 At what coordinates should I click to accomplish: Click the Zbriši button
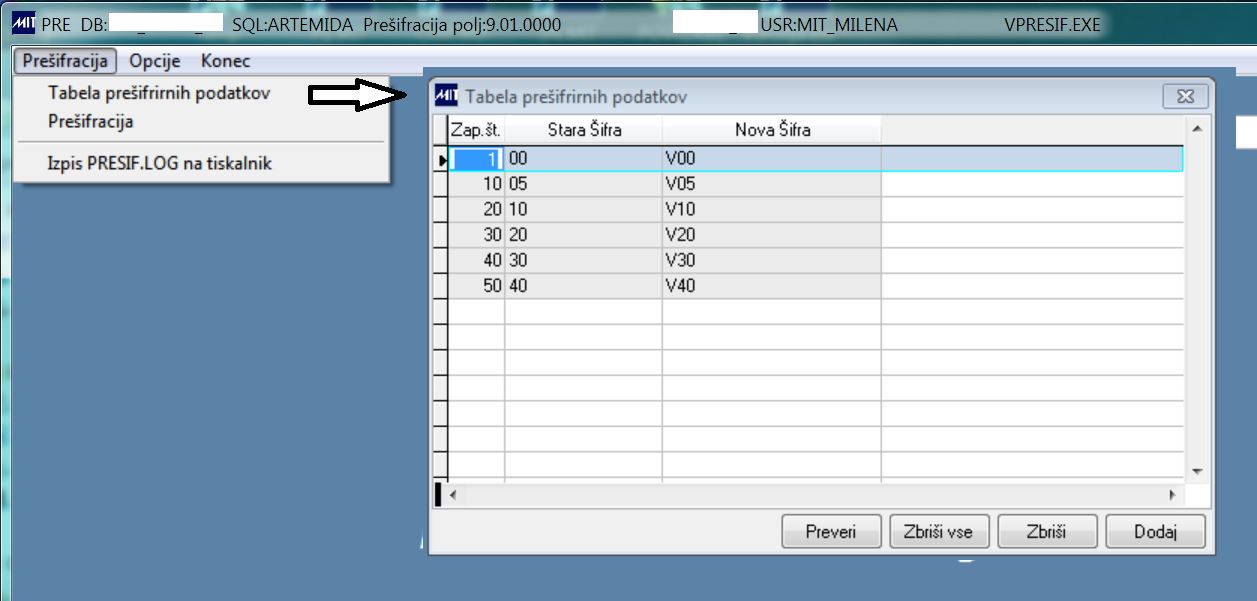(x=1047, y=532)
